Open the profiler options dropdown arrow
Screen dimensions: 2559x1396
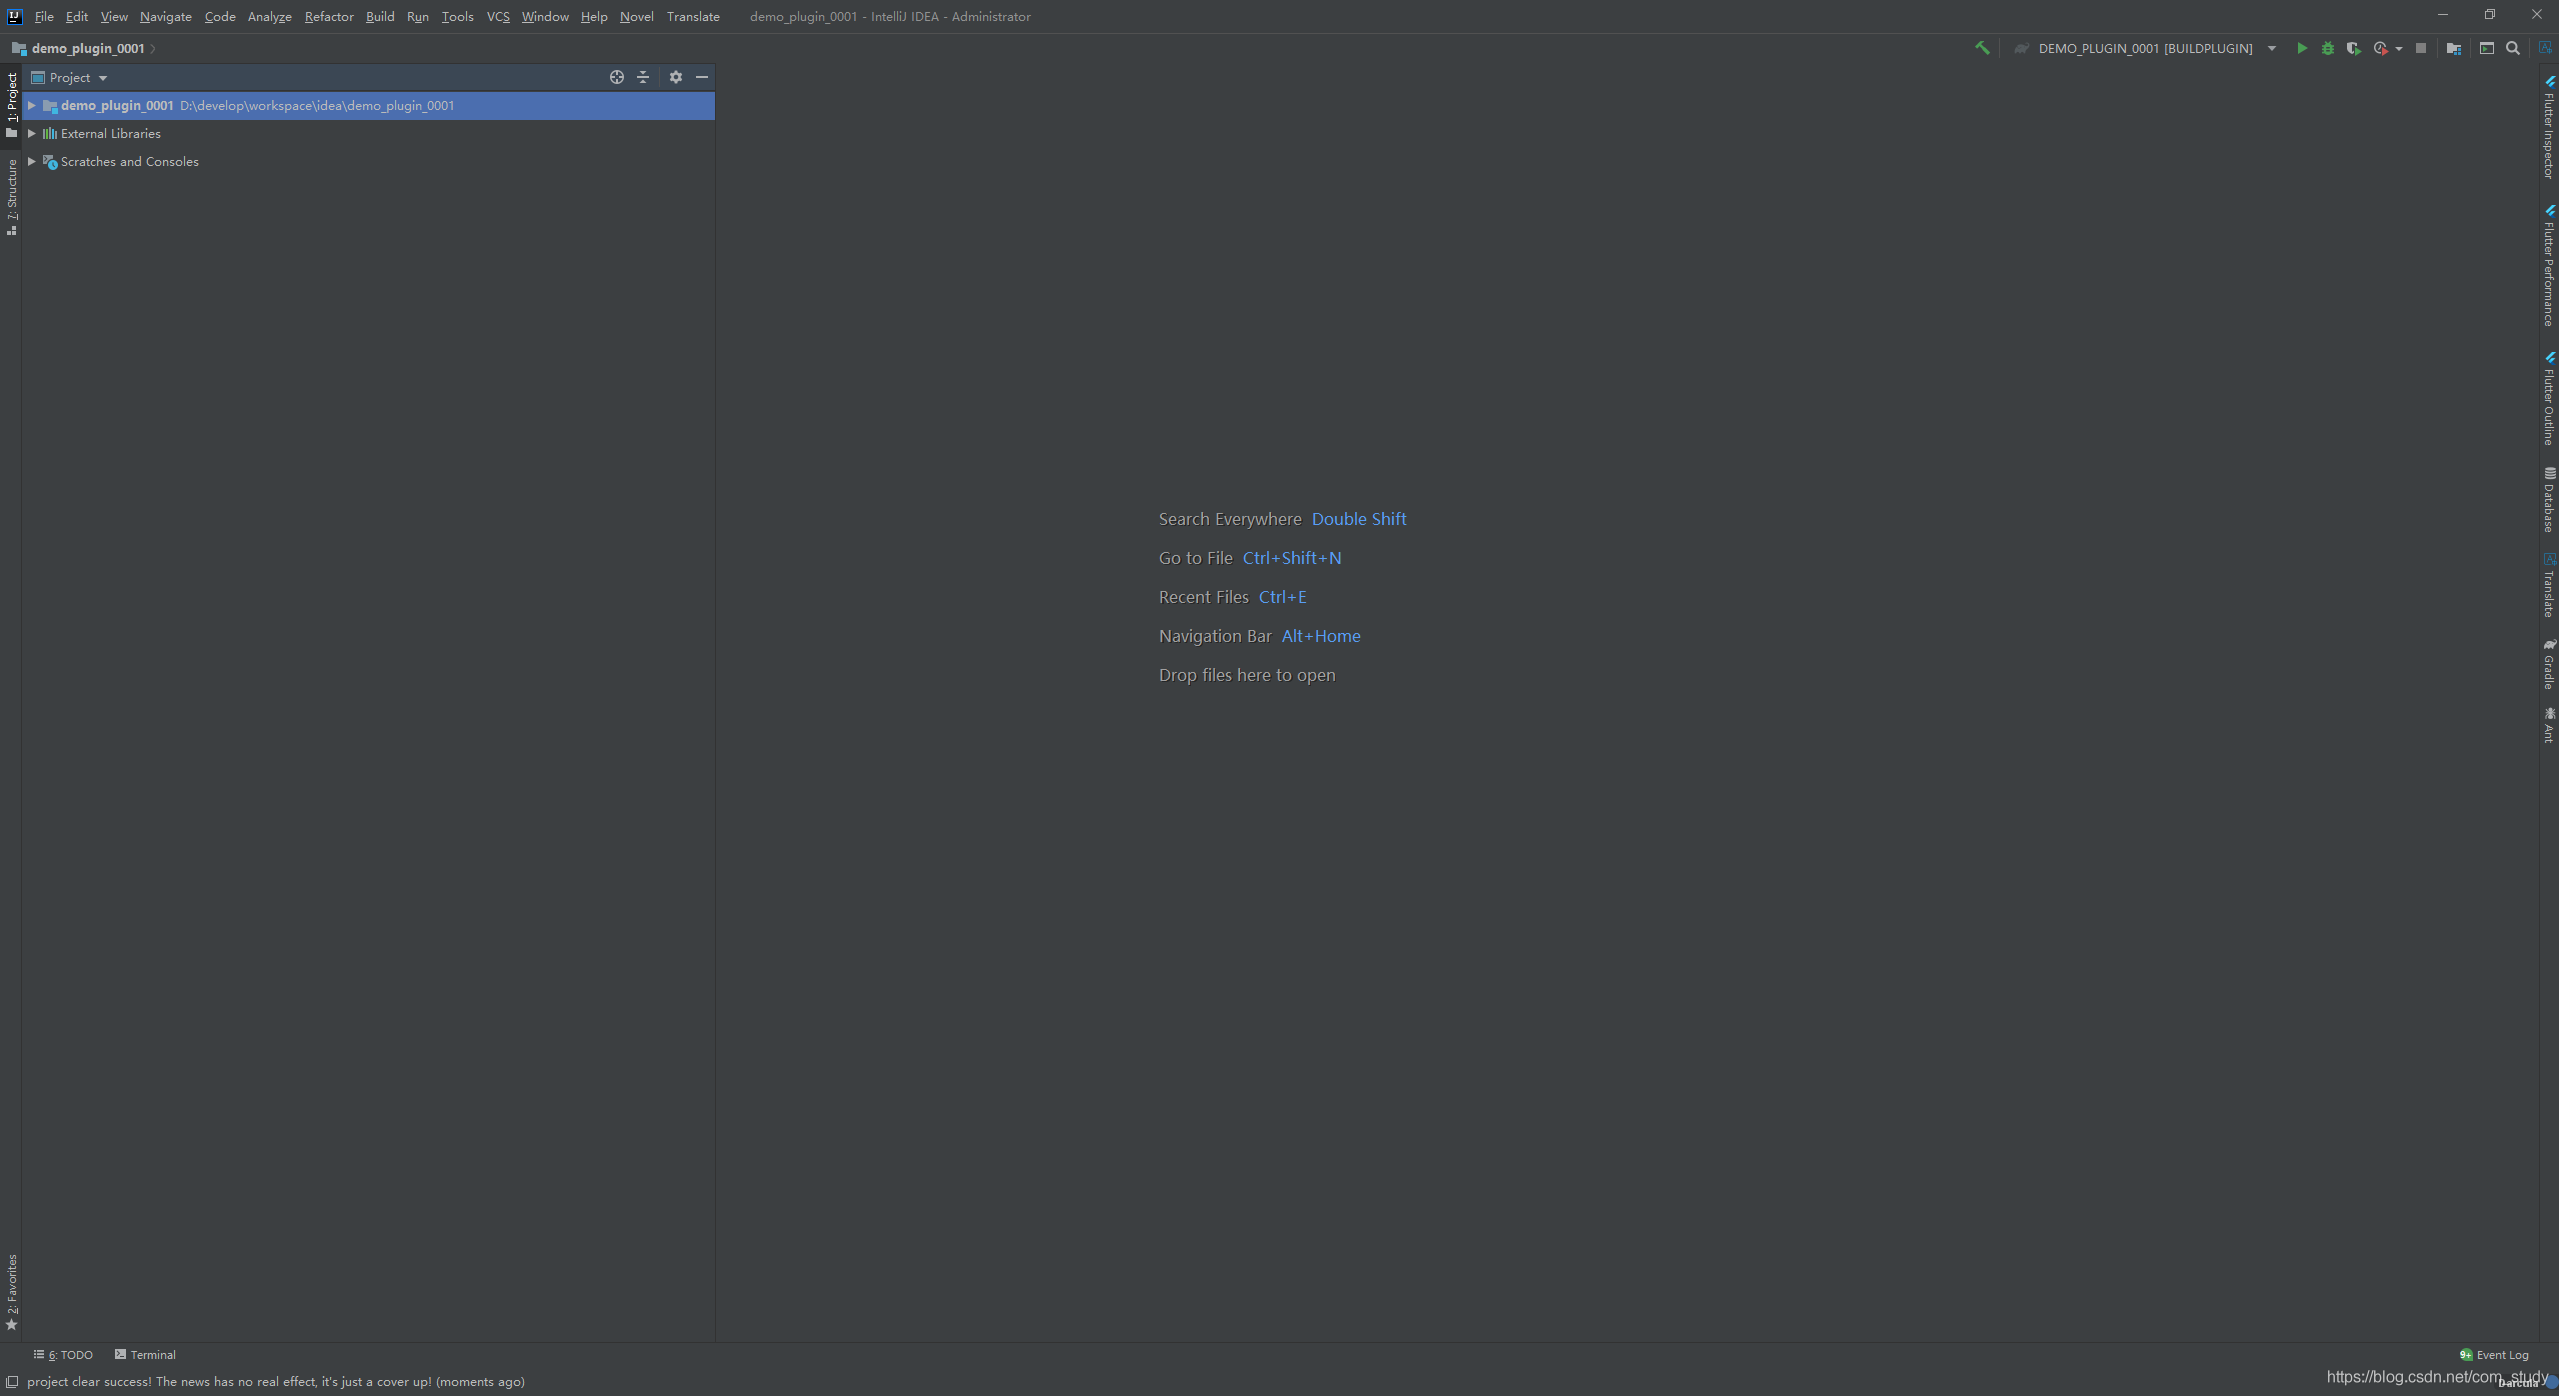[2398, 49]
